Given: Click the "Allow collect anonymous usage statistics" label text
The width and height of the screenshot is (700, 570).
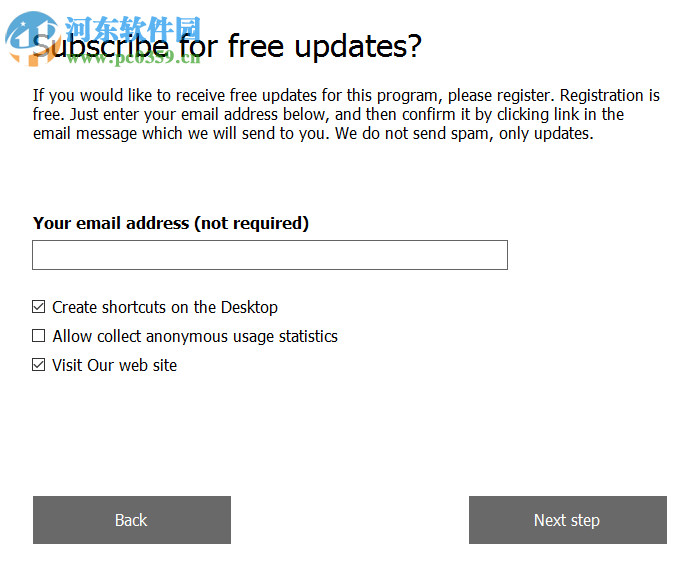Looking at the screenshot, I should coord(195,336).
